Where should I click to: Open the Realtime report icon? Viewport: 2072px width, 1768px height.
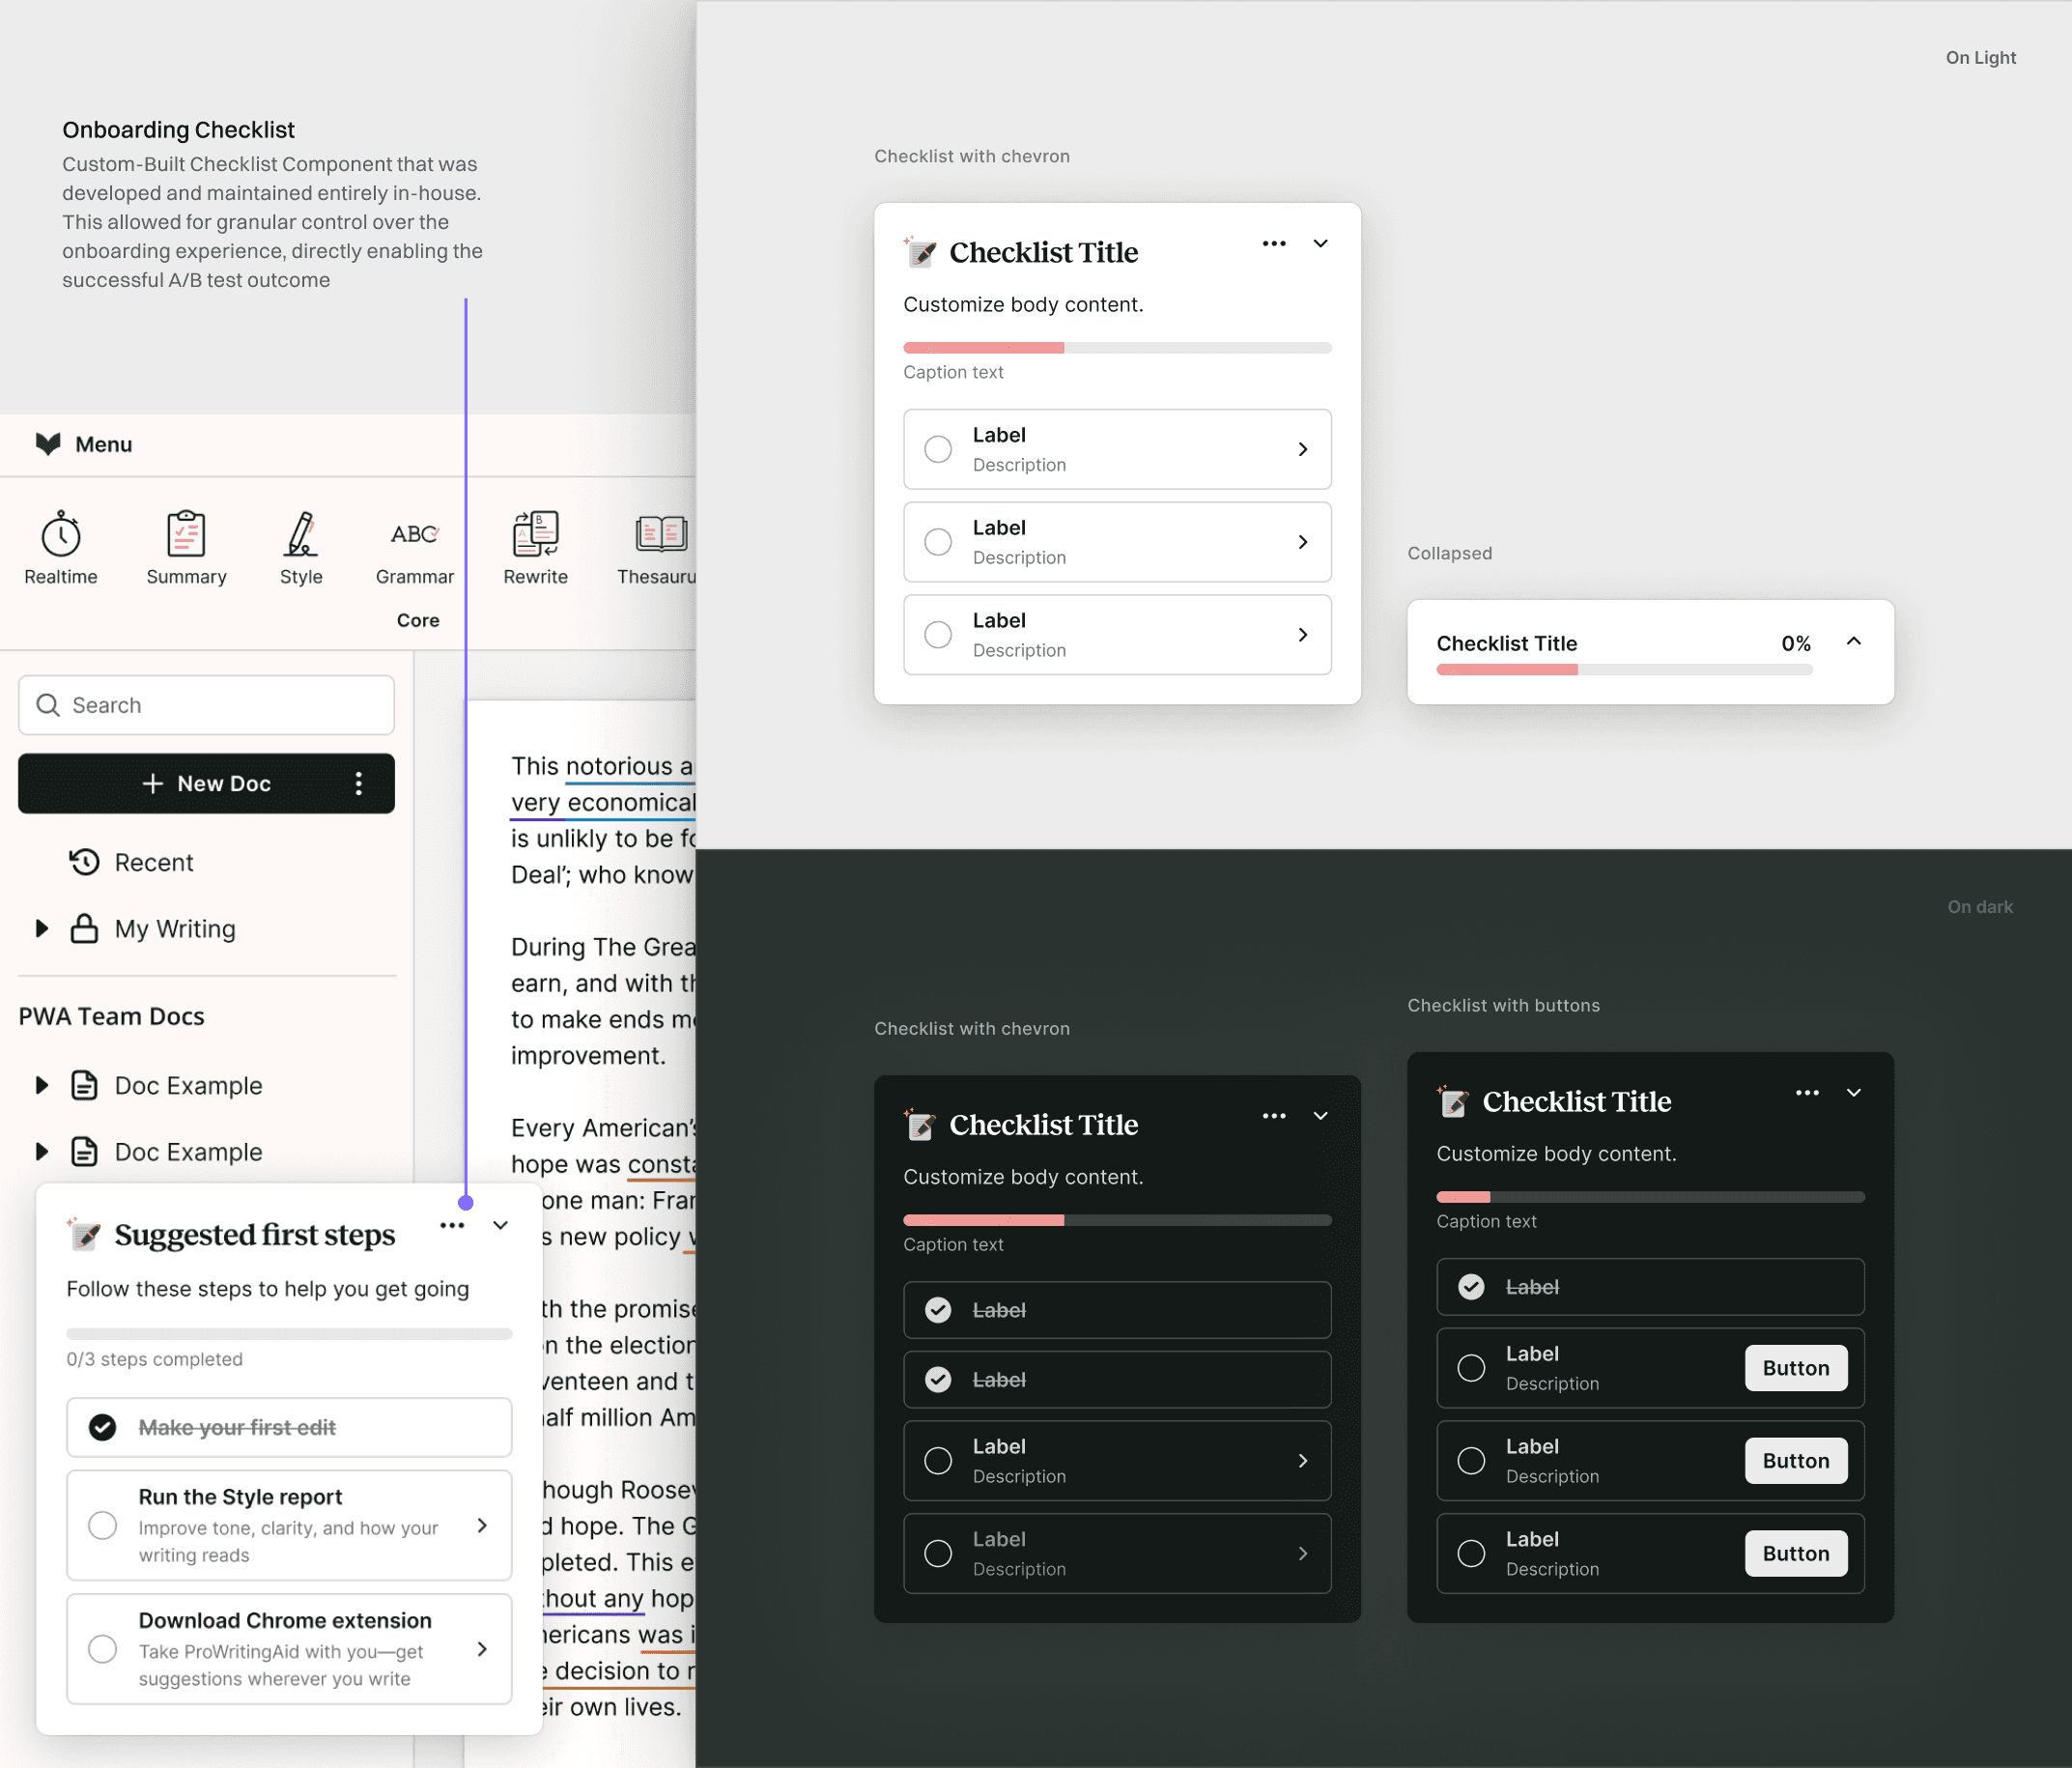point(61,534)
